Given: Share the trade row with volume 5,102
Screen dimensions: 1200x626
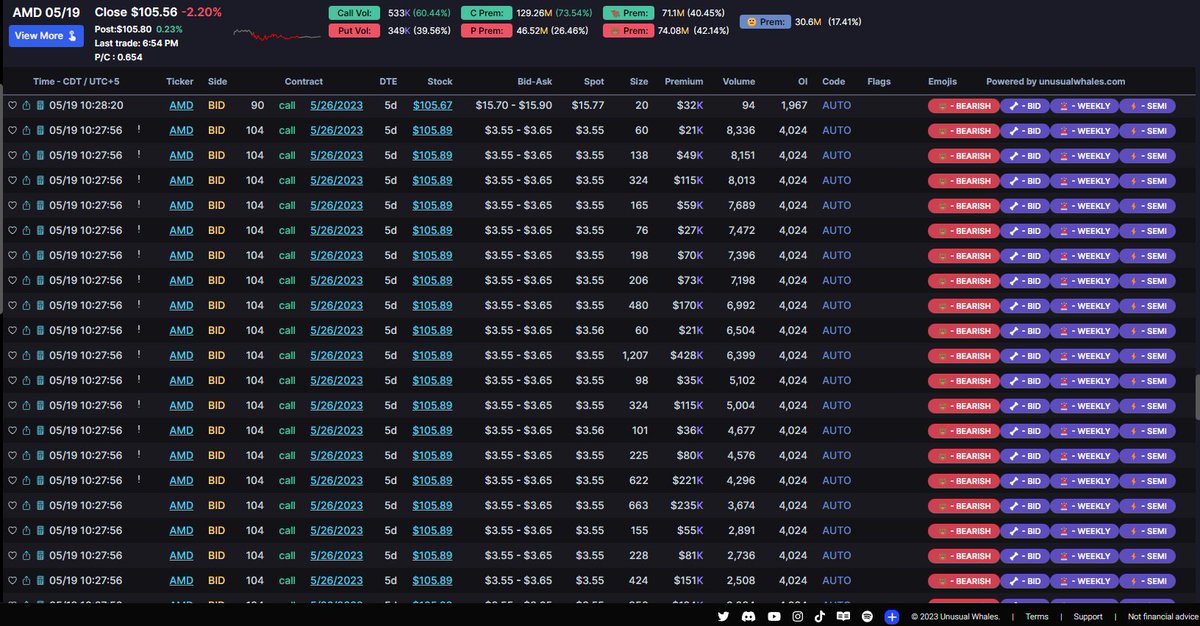Looking at the screenshot, I should [27, 380].
